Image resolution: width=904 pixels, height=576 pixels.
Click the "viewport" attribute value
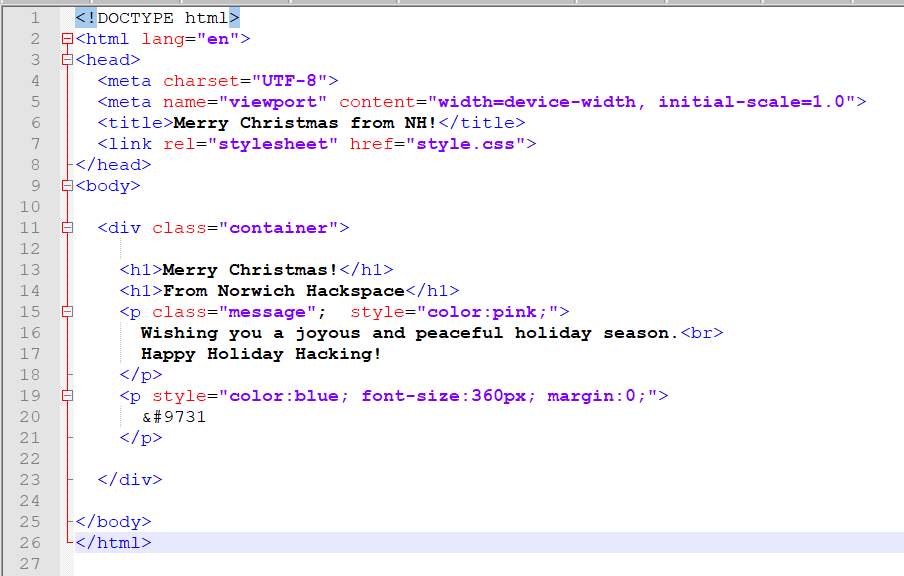coord(273,102)
